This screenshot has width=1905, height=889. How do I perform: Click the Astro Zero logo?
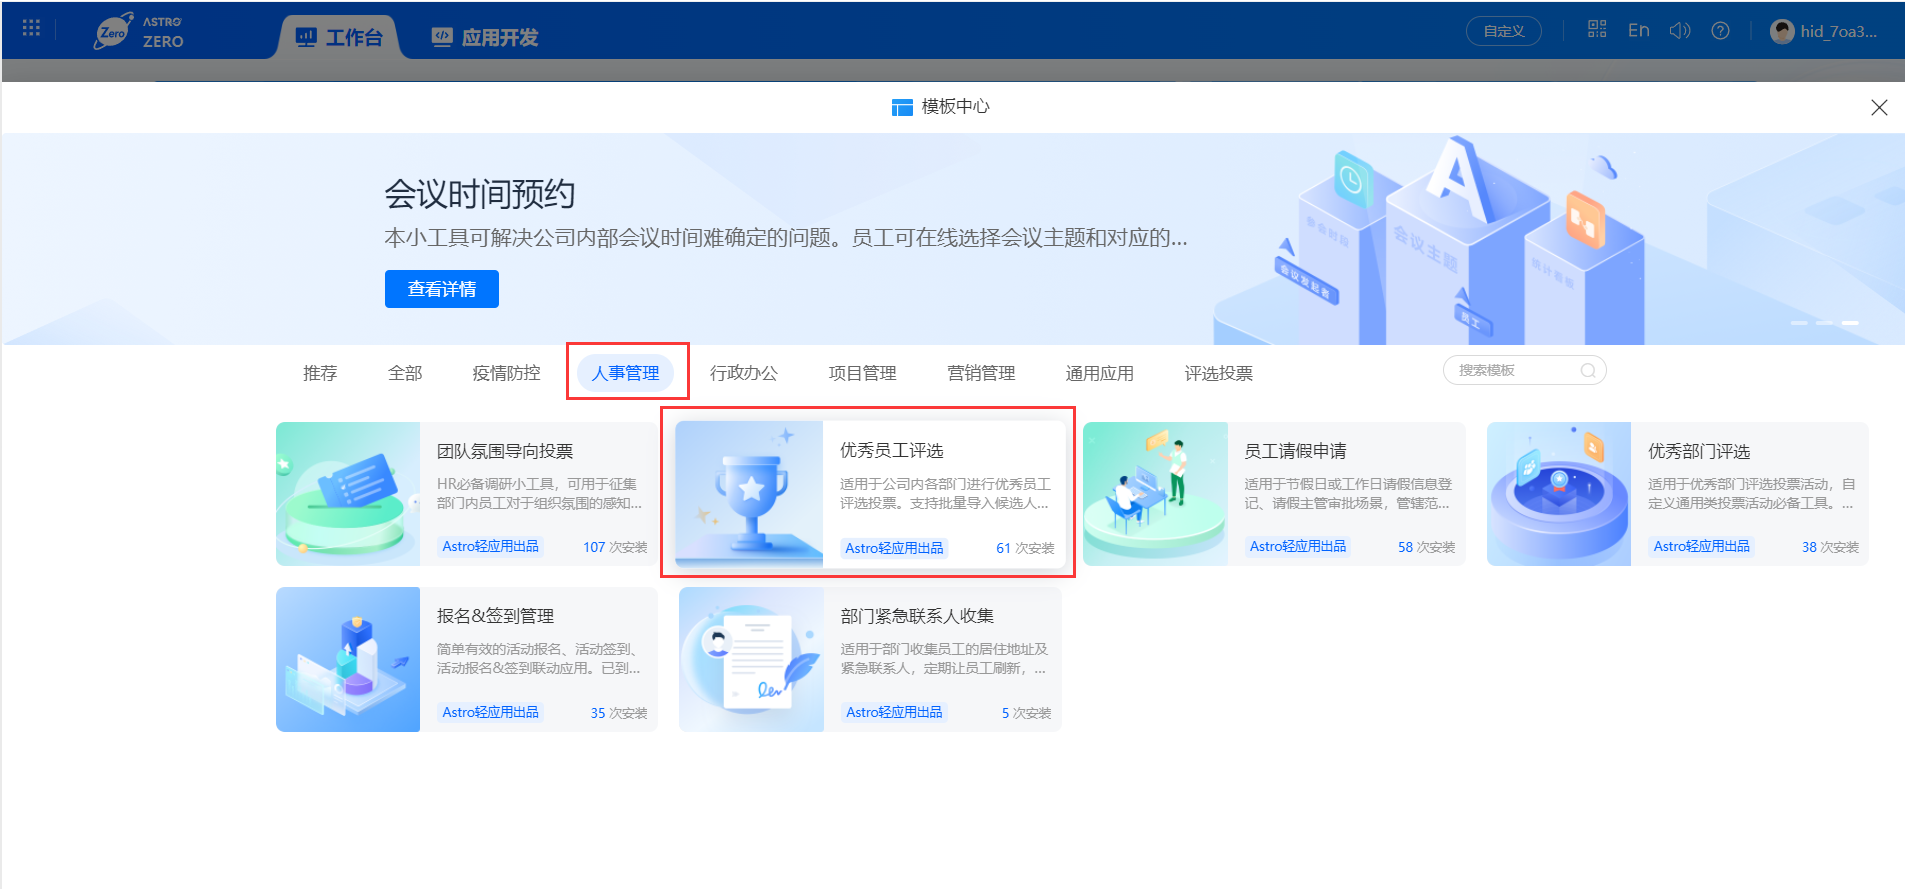(x=139, y=31)
